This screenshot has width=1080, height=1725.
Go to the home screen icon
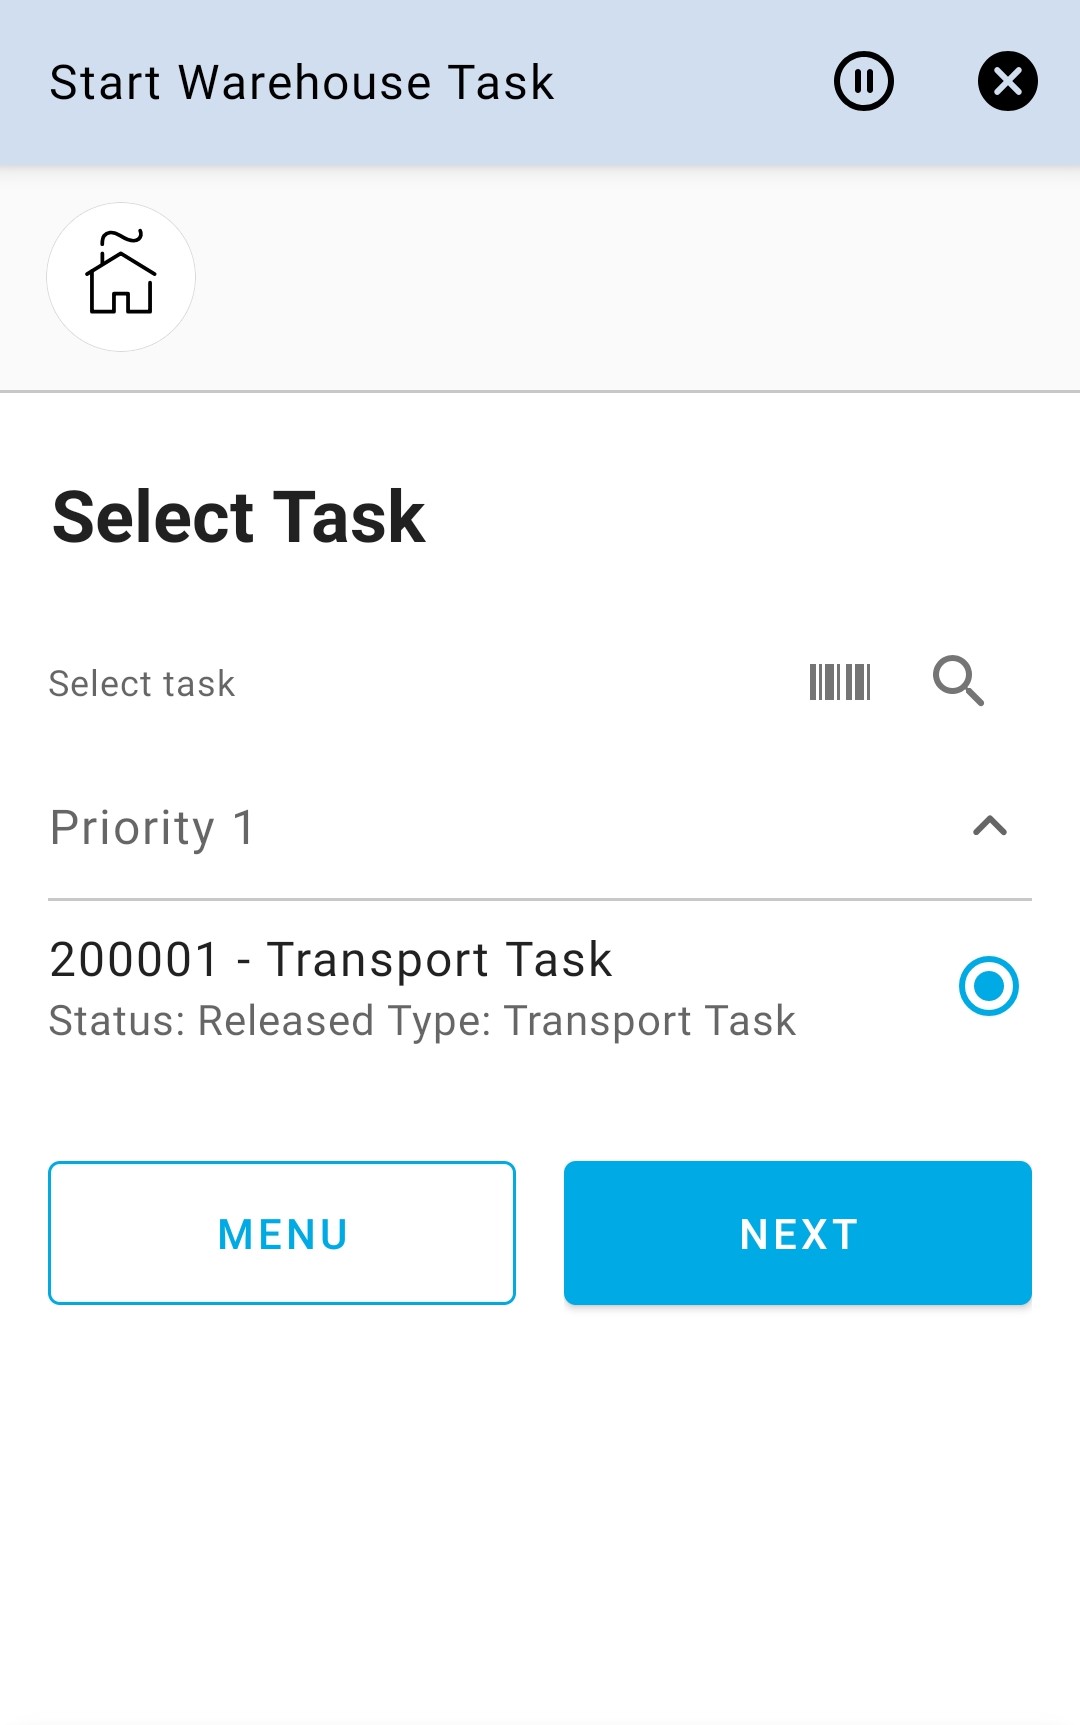tap(121, 277)
